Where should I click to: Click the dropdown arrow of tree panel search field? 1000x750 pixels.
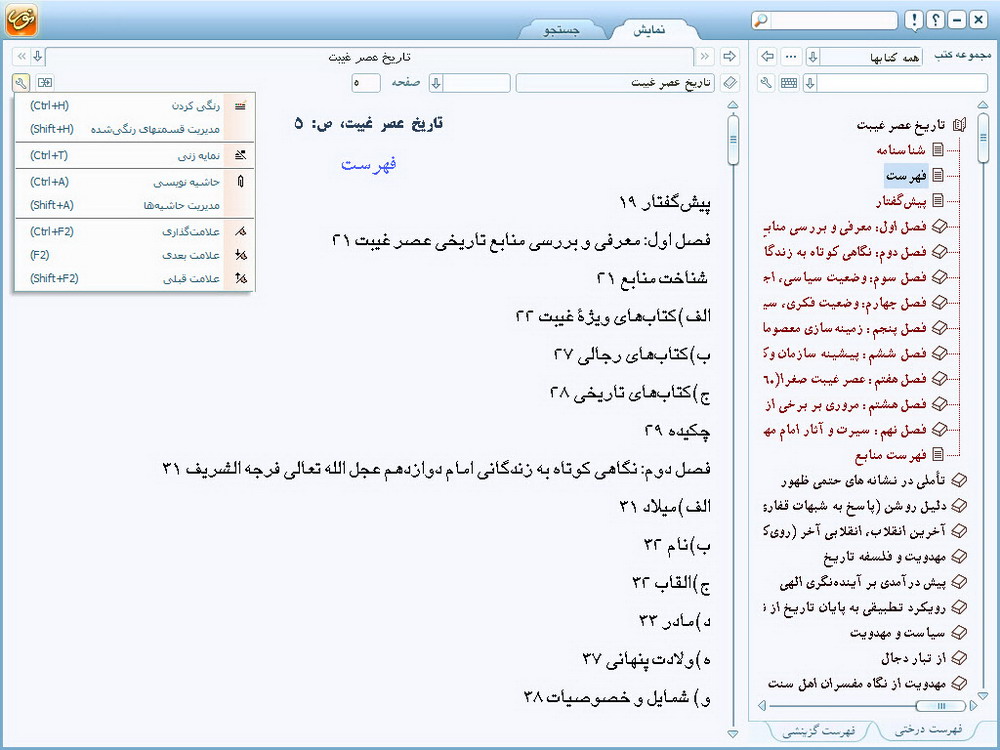810,83
